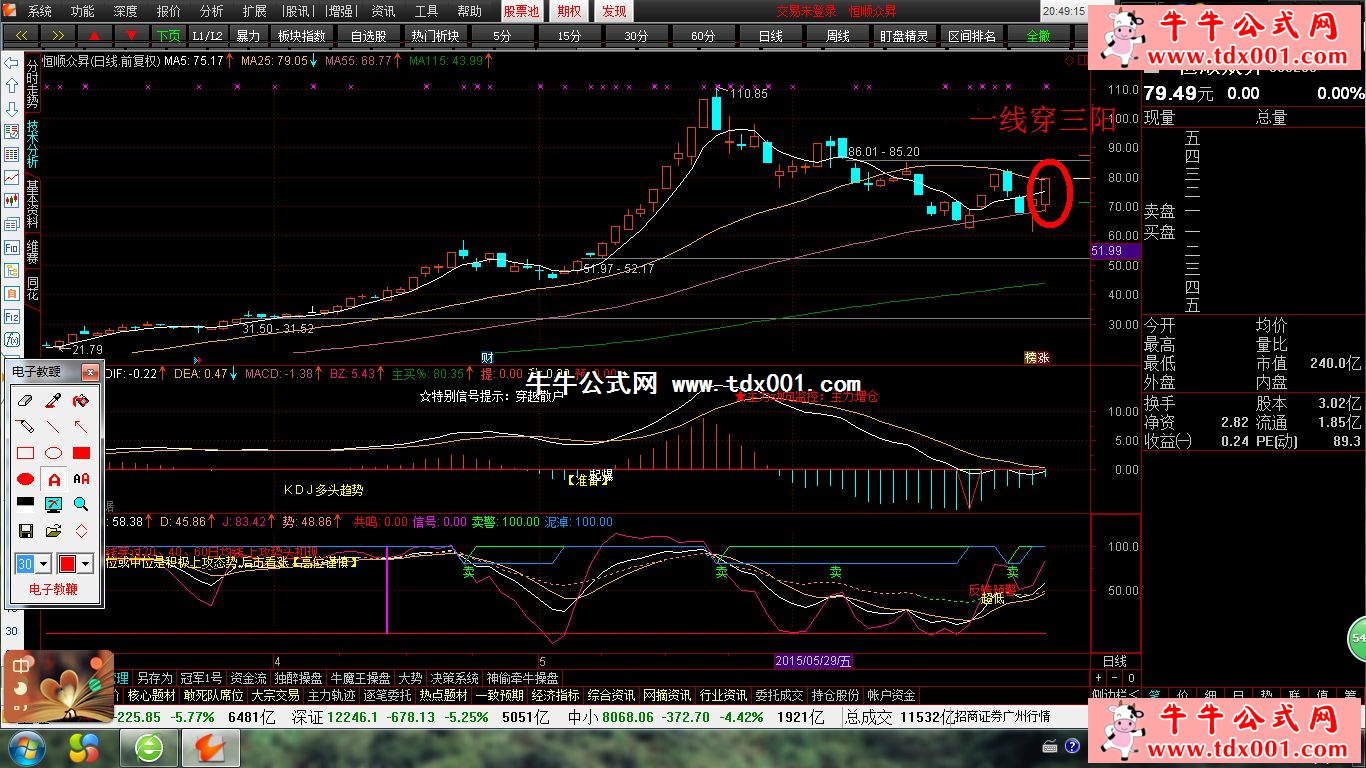
Task: Open the 帐户资金 info tab
Action: coord(891,695)
